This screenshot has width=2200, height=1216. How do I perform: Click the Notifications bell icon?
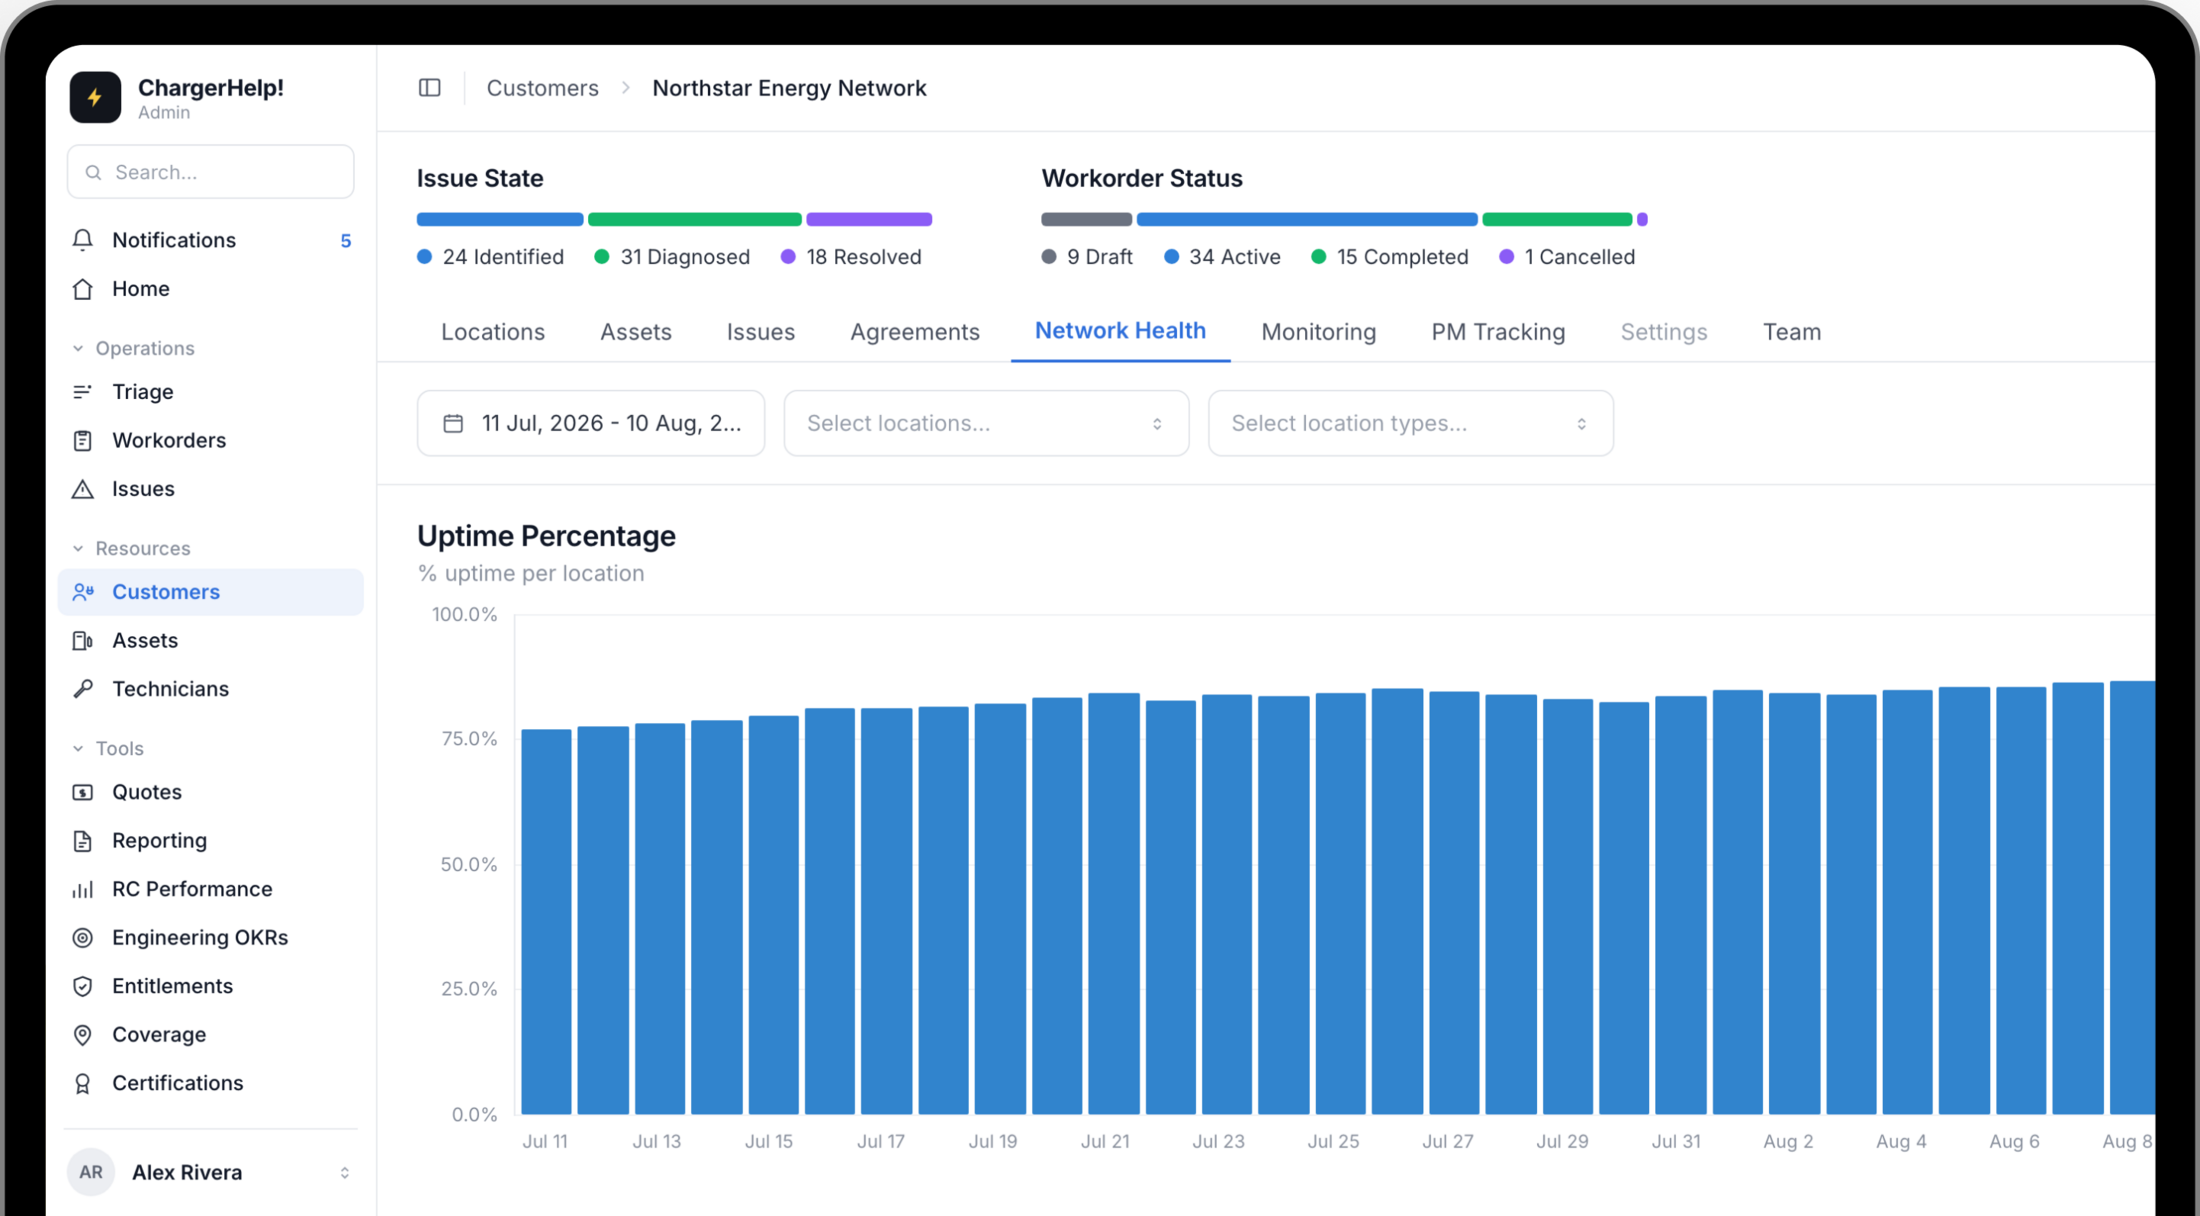click(83, 240)
